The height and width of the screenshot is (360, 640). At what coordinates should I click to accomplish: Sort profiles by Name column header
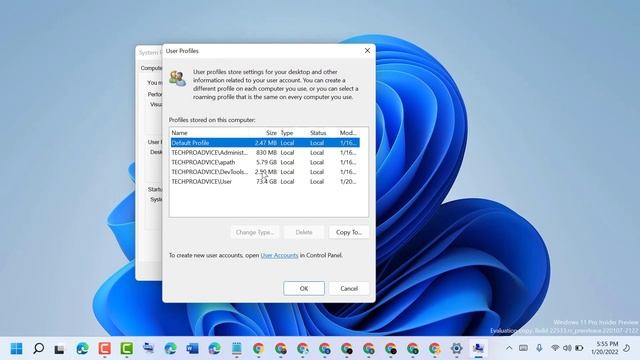click(x=210, y=133)
